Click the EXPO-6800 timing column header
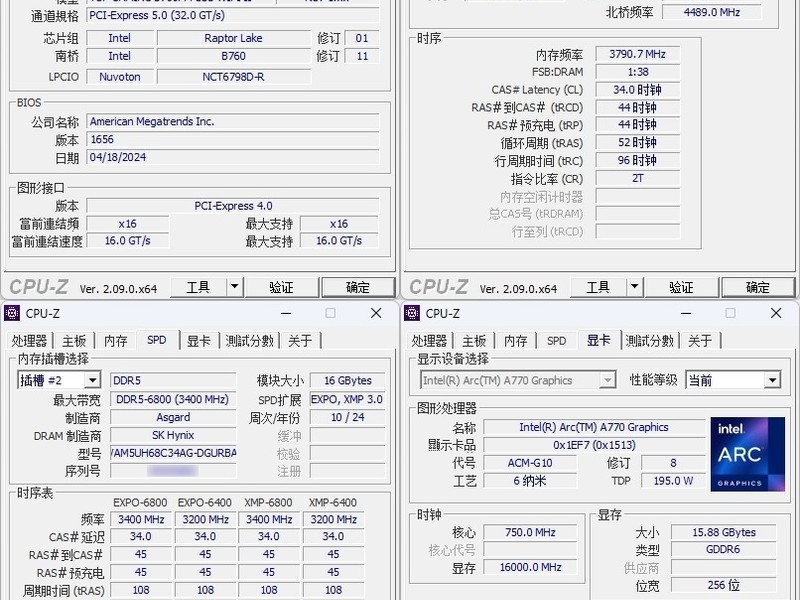Image resolution: width=800 pixels, height=600 pixels. 140,503
